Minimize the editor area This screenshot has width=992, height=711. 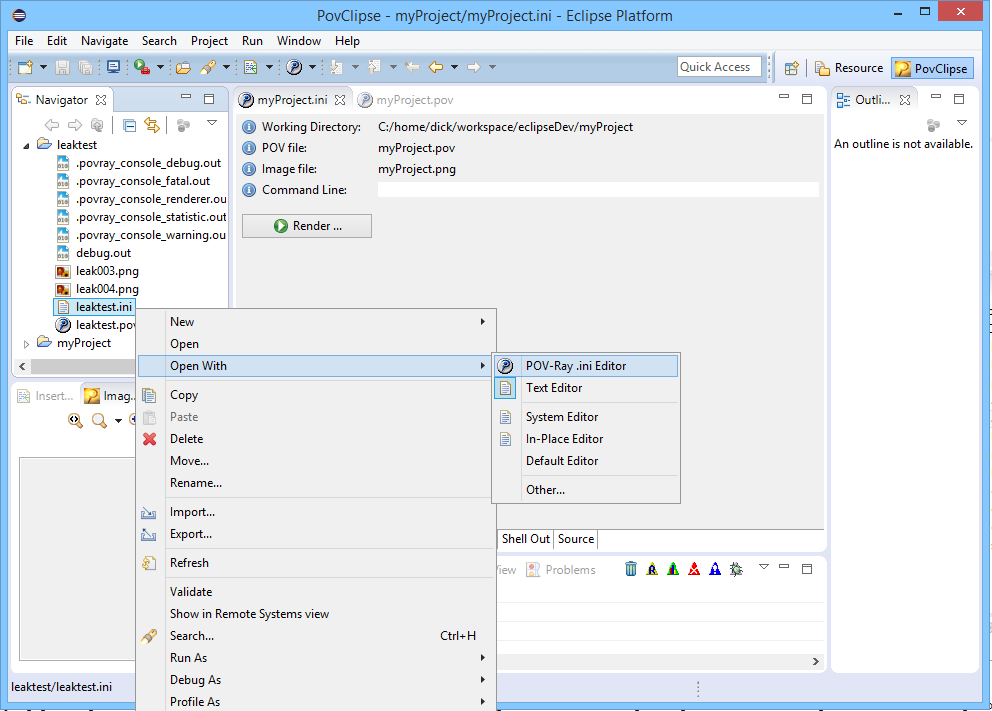tap(784, 97)
